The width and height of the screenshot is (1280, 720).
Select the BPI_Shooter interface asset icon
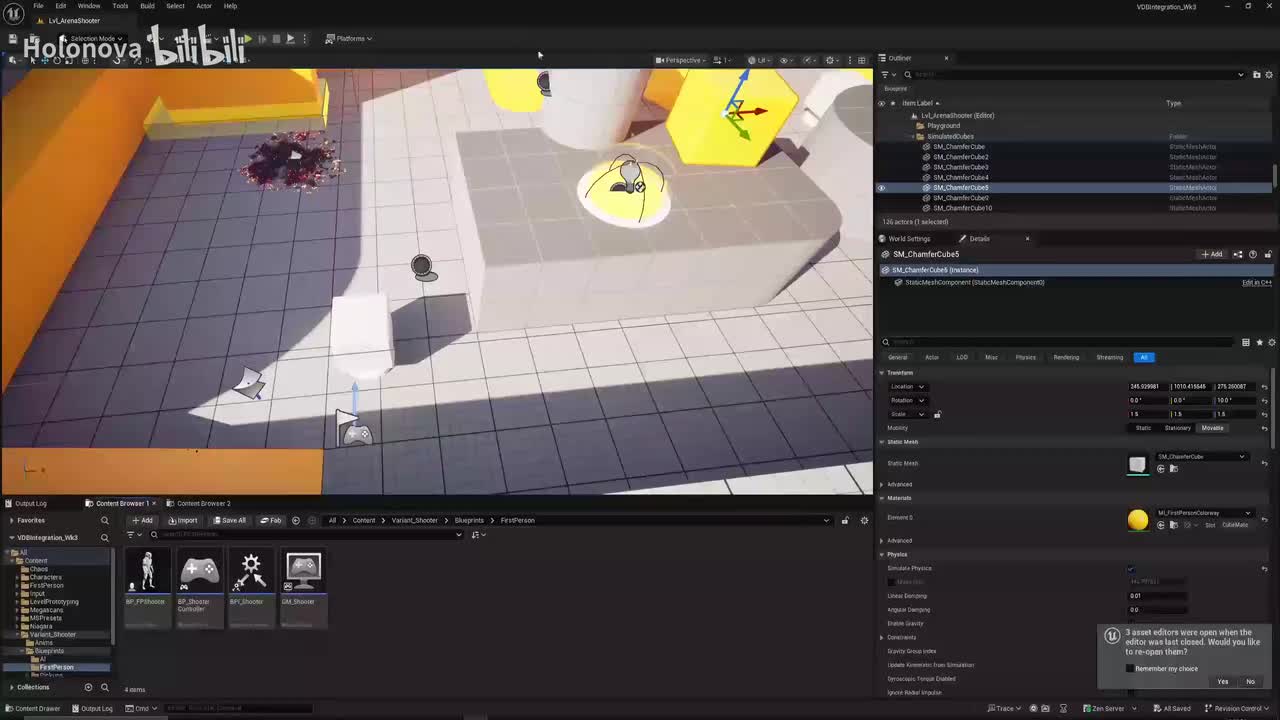click(x=251, y=572)
